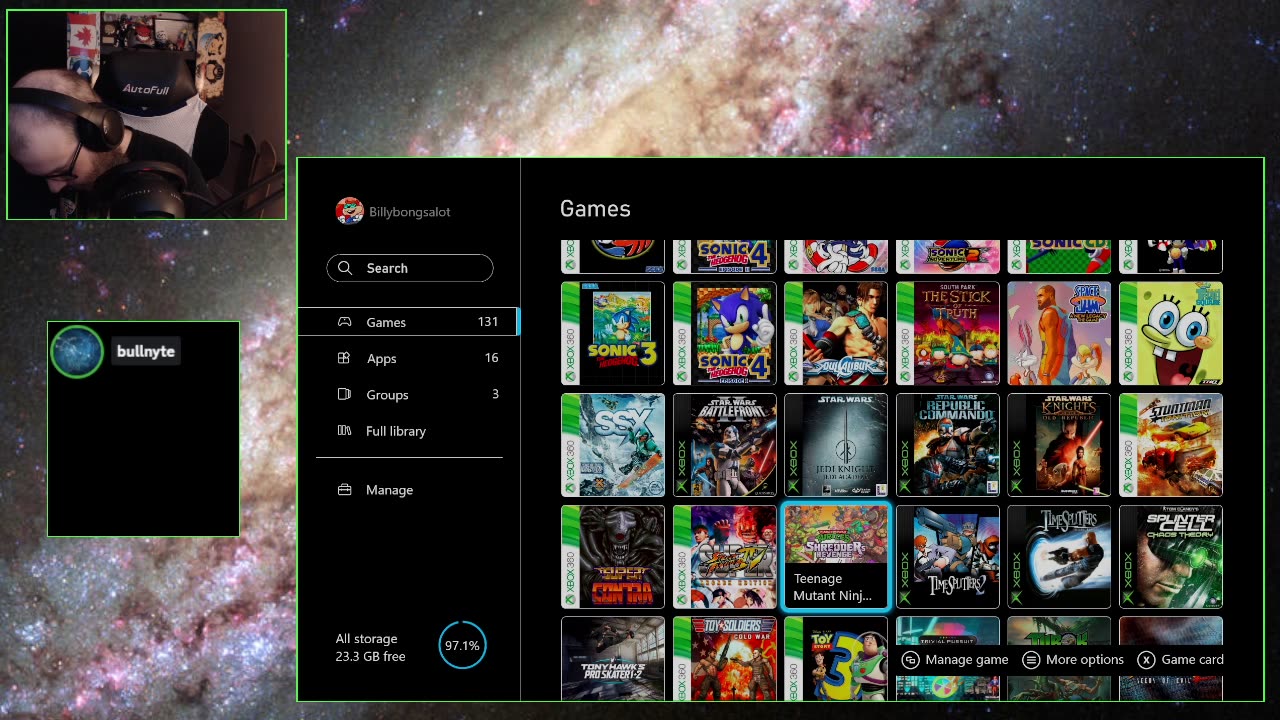Select the SSX game tile
This screenshot has height=720, width=1280.
click(x=613, y=445)
